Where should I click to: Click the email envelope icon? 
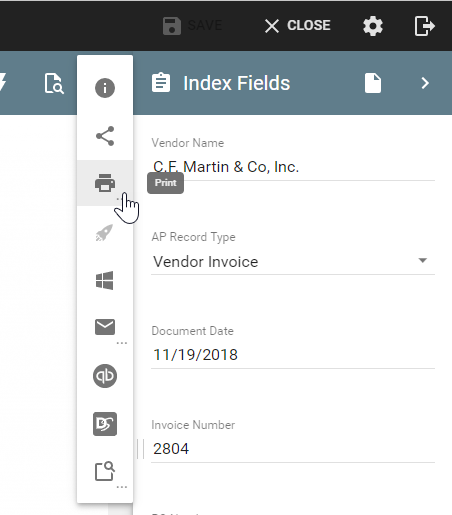pos(105,327)
